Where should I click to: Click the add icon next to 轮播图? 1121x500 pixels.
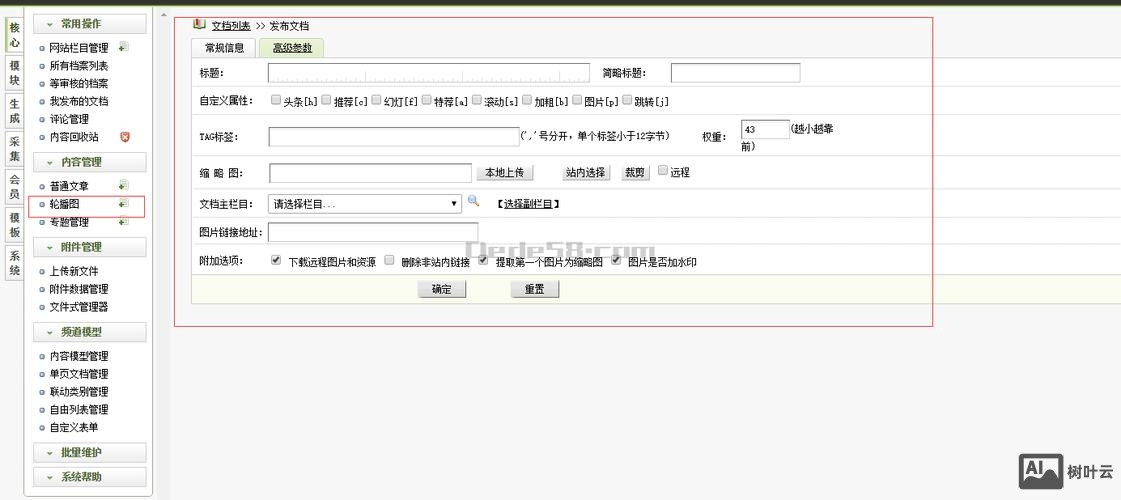124,204
